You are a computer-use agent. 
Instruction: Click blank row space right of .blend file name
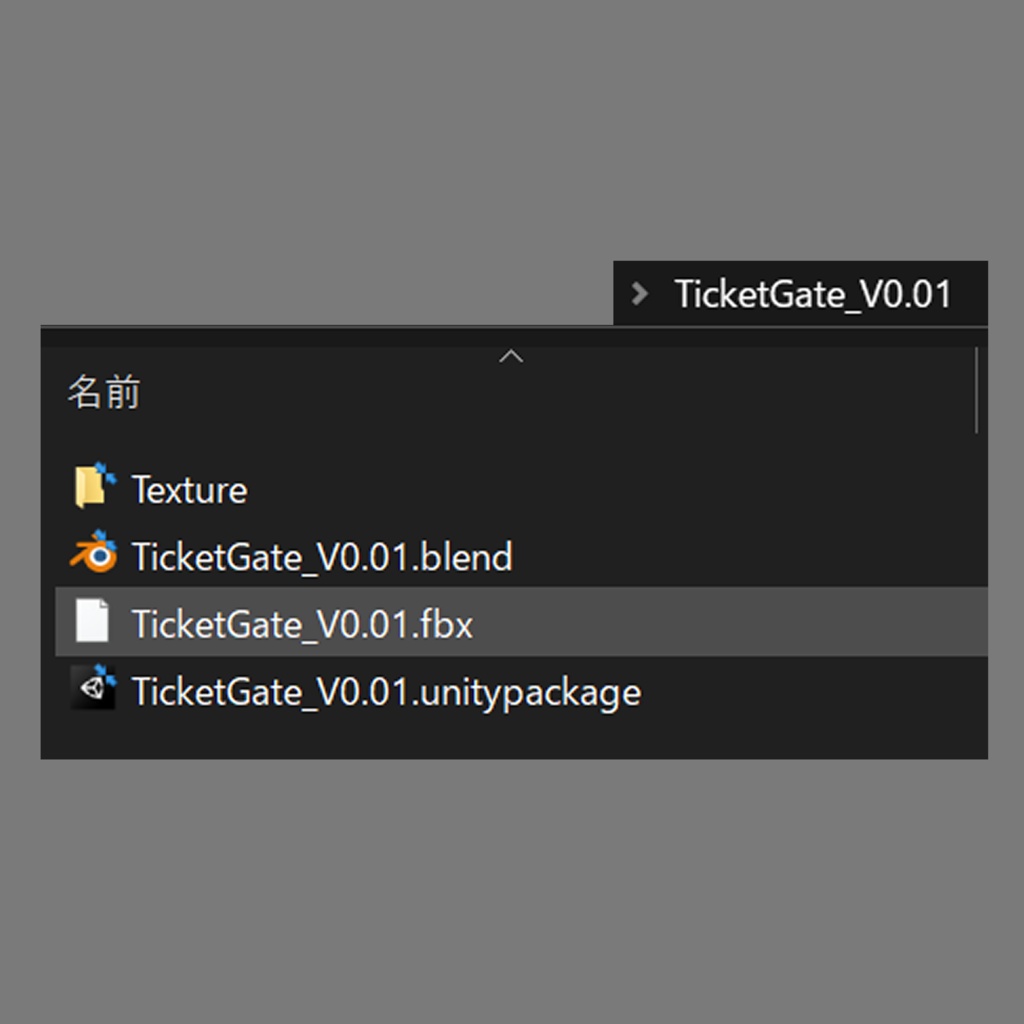pyautogui.click(x=740, y=557)
